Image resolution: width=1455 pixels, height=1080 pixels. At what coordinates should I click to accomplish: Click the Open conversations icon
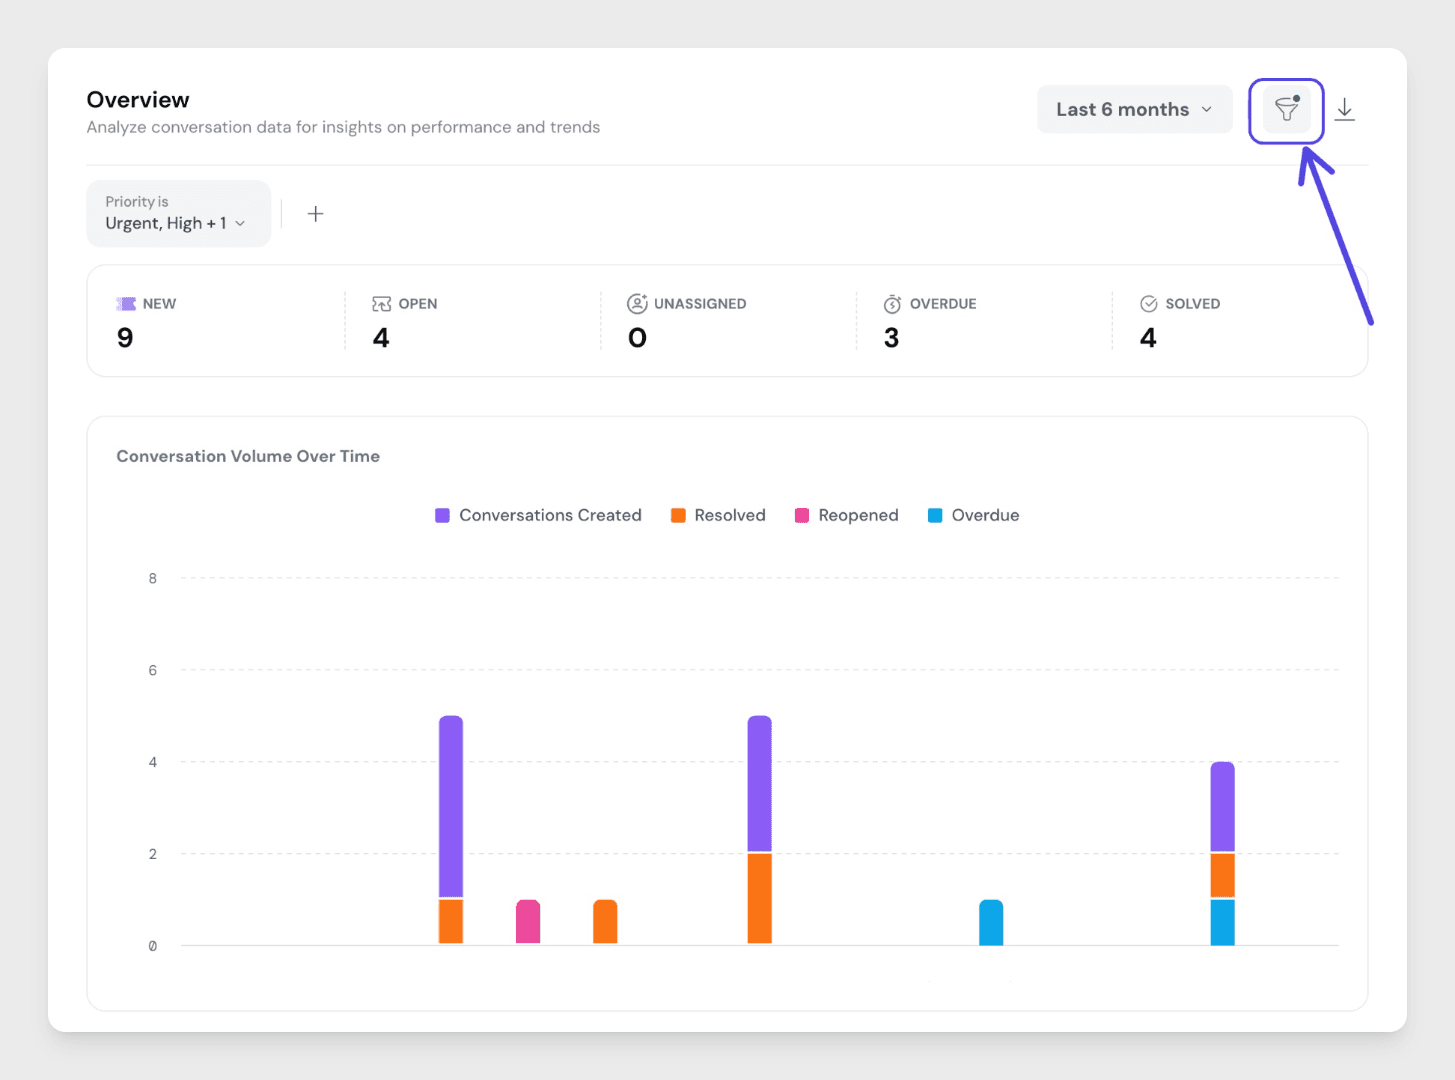click(381, 304)
